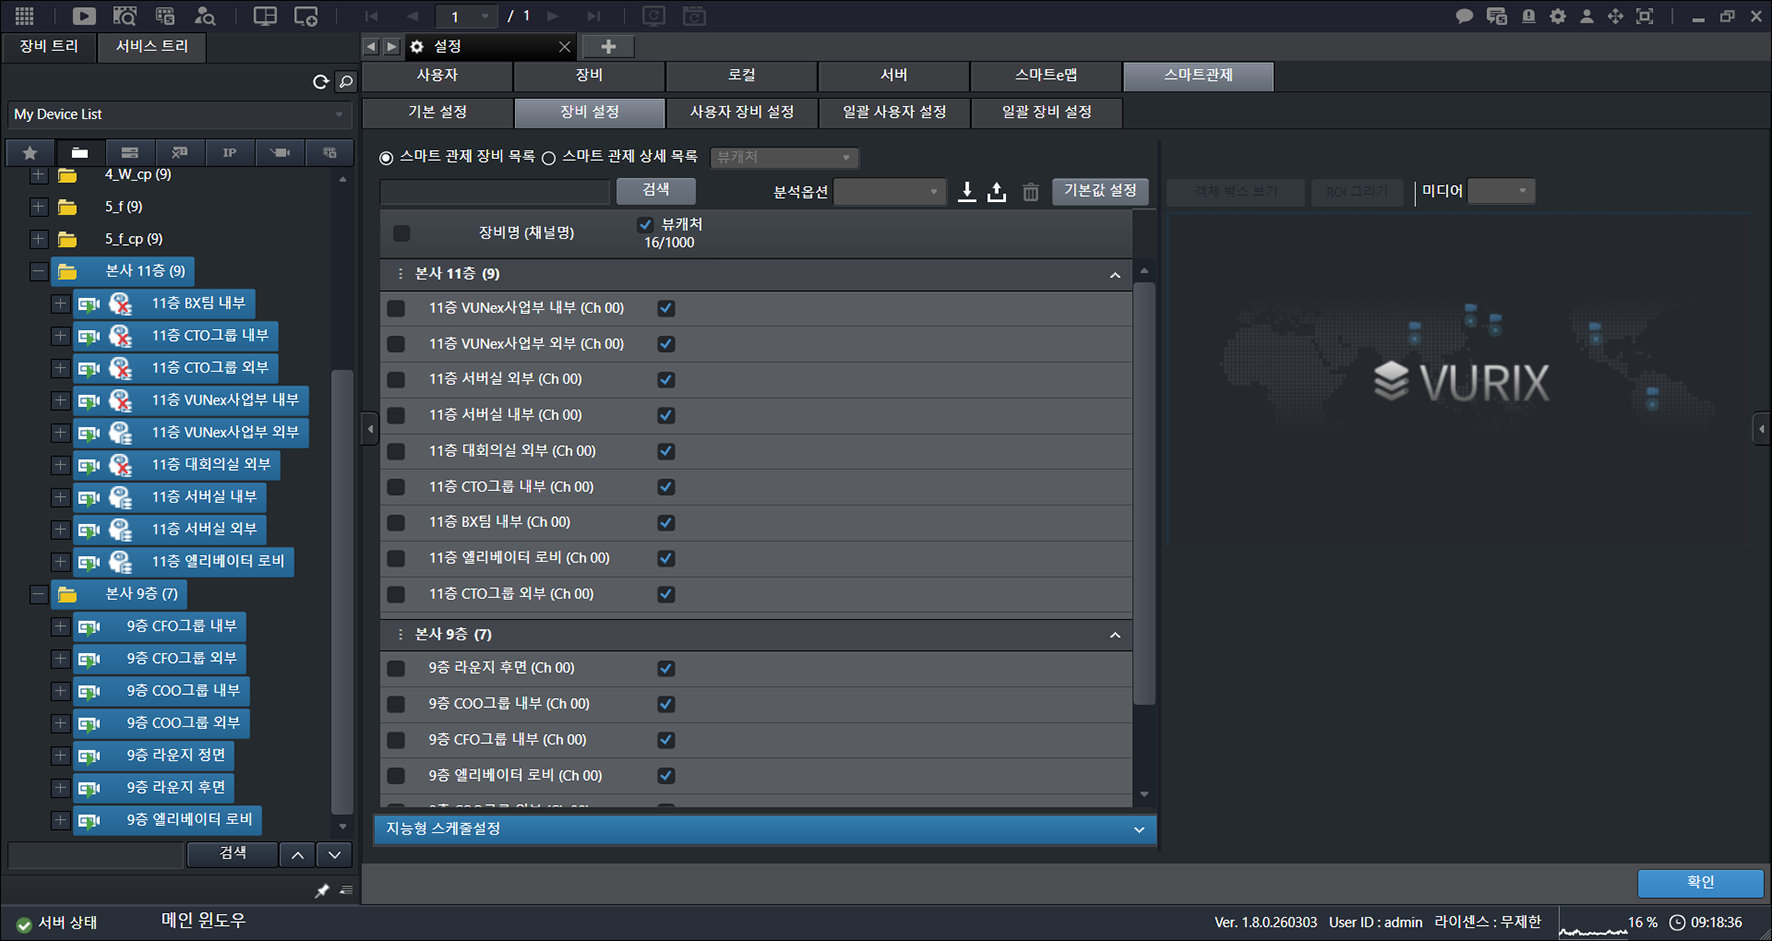Show favorites filter star in device tree
The height and width of the screenshot is (941, 1772).
[x=30, y=152]
